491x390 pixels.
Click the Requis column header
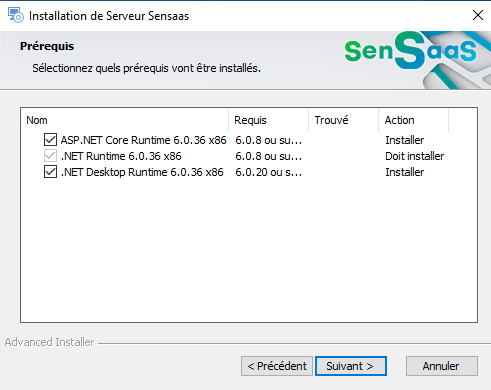click(x=269, y=120)
